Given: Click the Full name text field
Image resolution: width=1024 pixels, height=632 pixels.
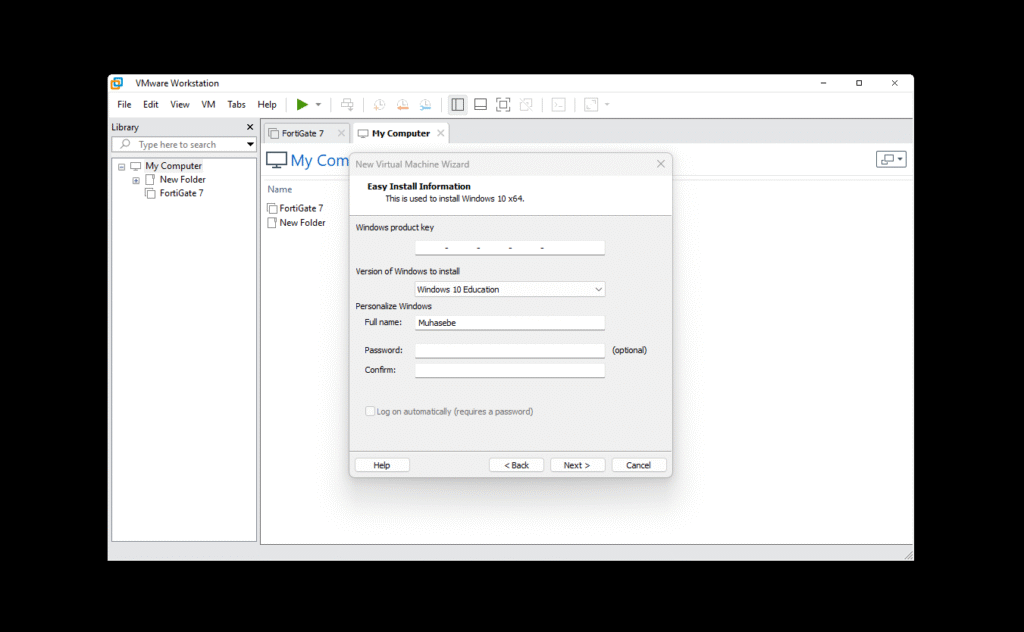Looking at the screenshot, I should click(x=510, y=323).
